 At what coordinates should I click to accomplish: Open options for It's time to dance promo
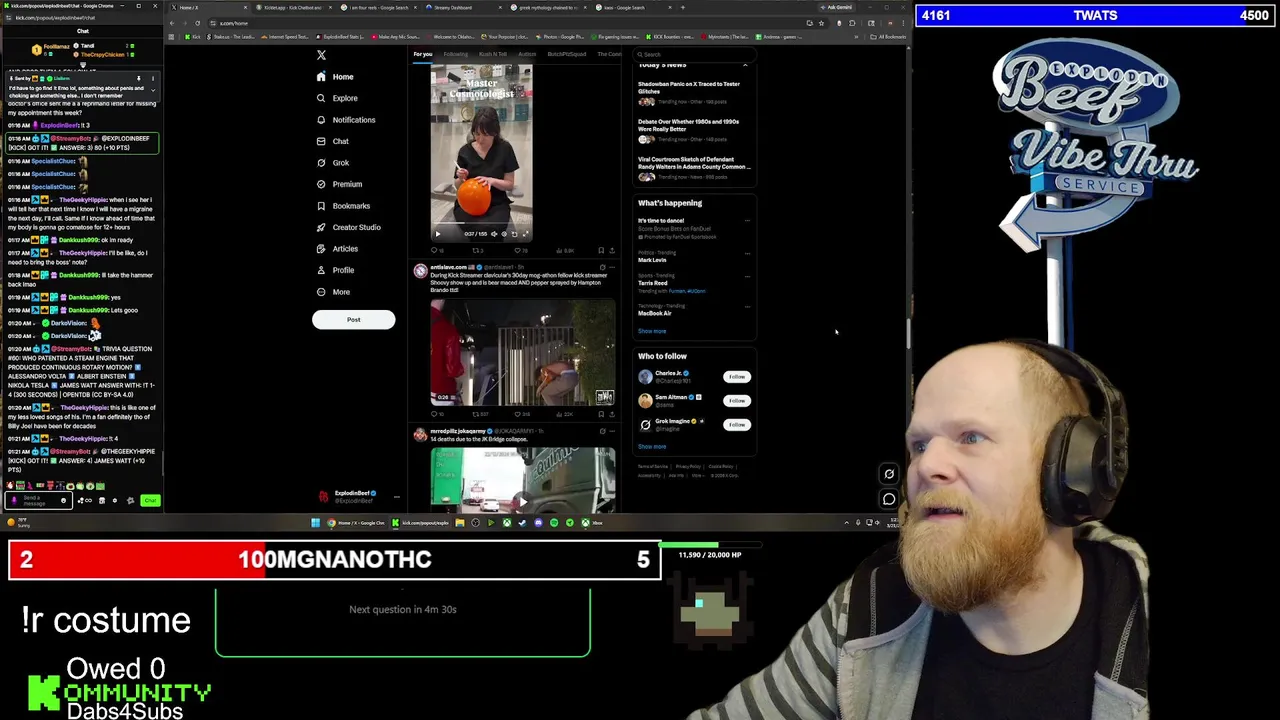pyautogui.click(x=747, y=221)
